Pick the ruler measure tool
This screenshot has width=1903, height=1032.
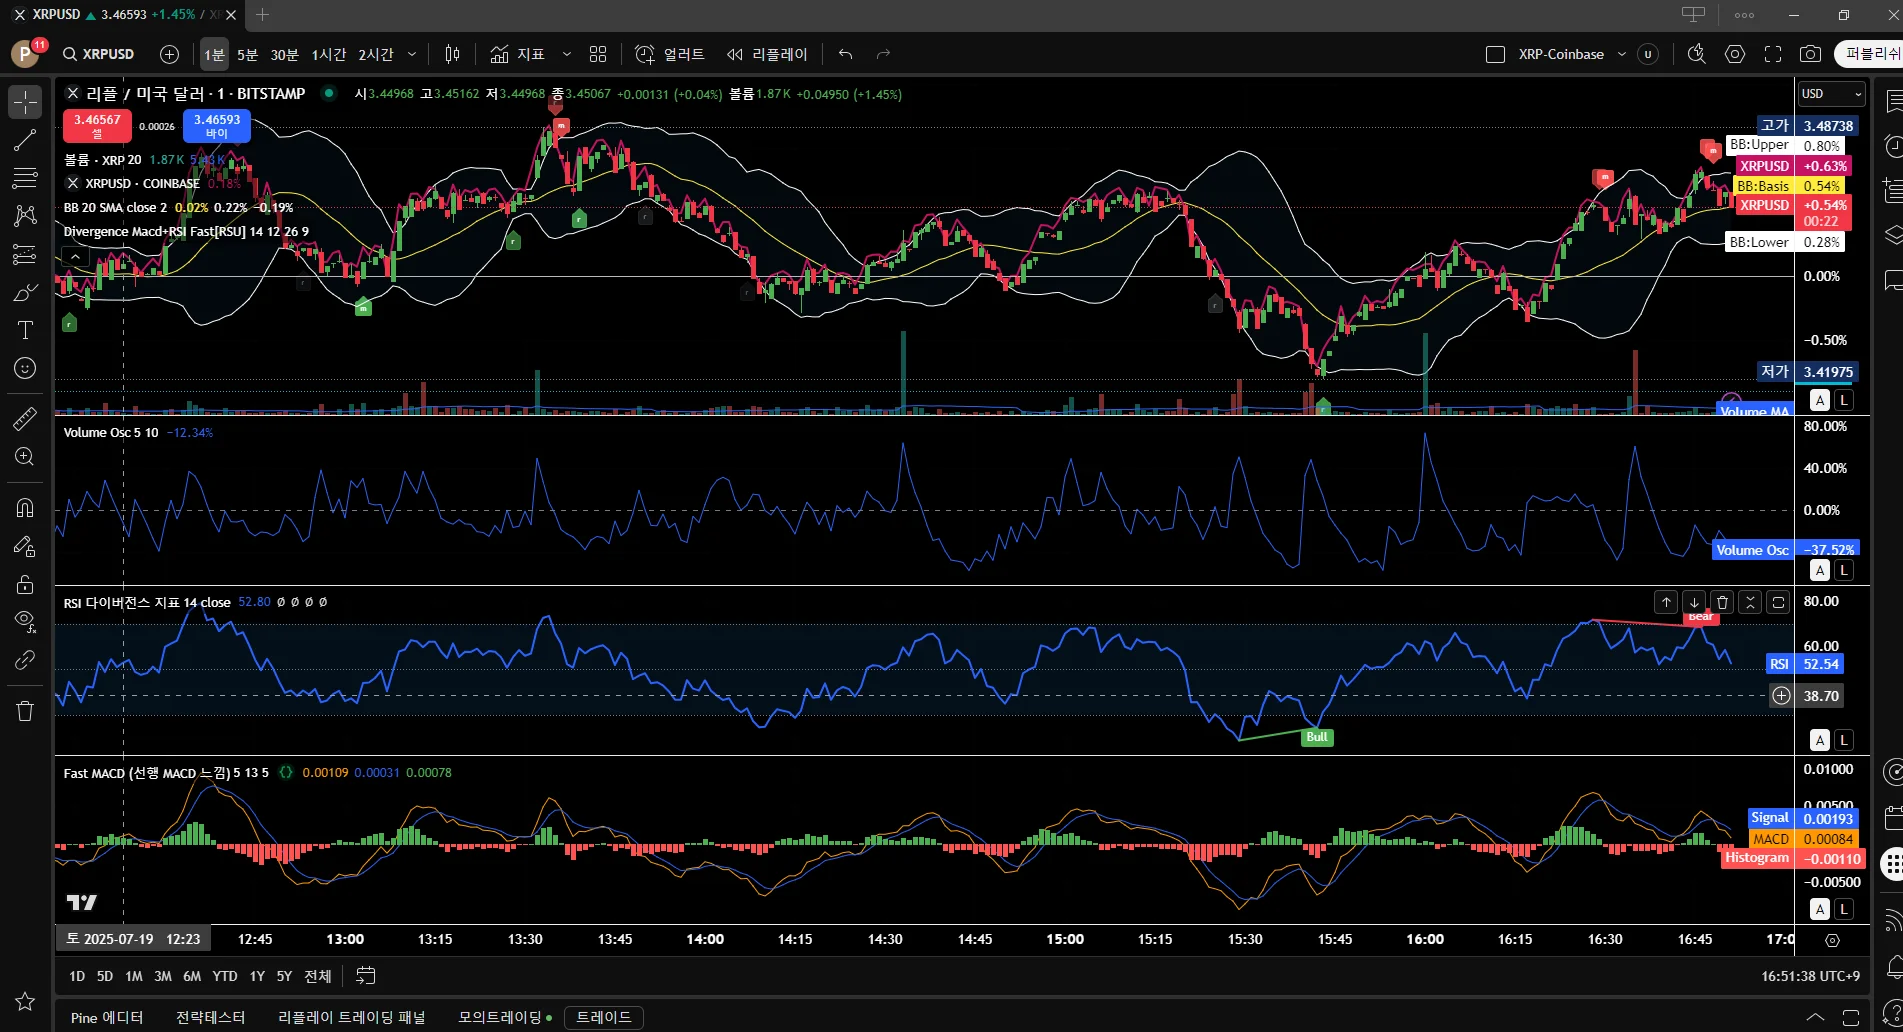(25, 419)
